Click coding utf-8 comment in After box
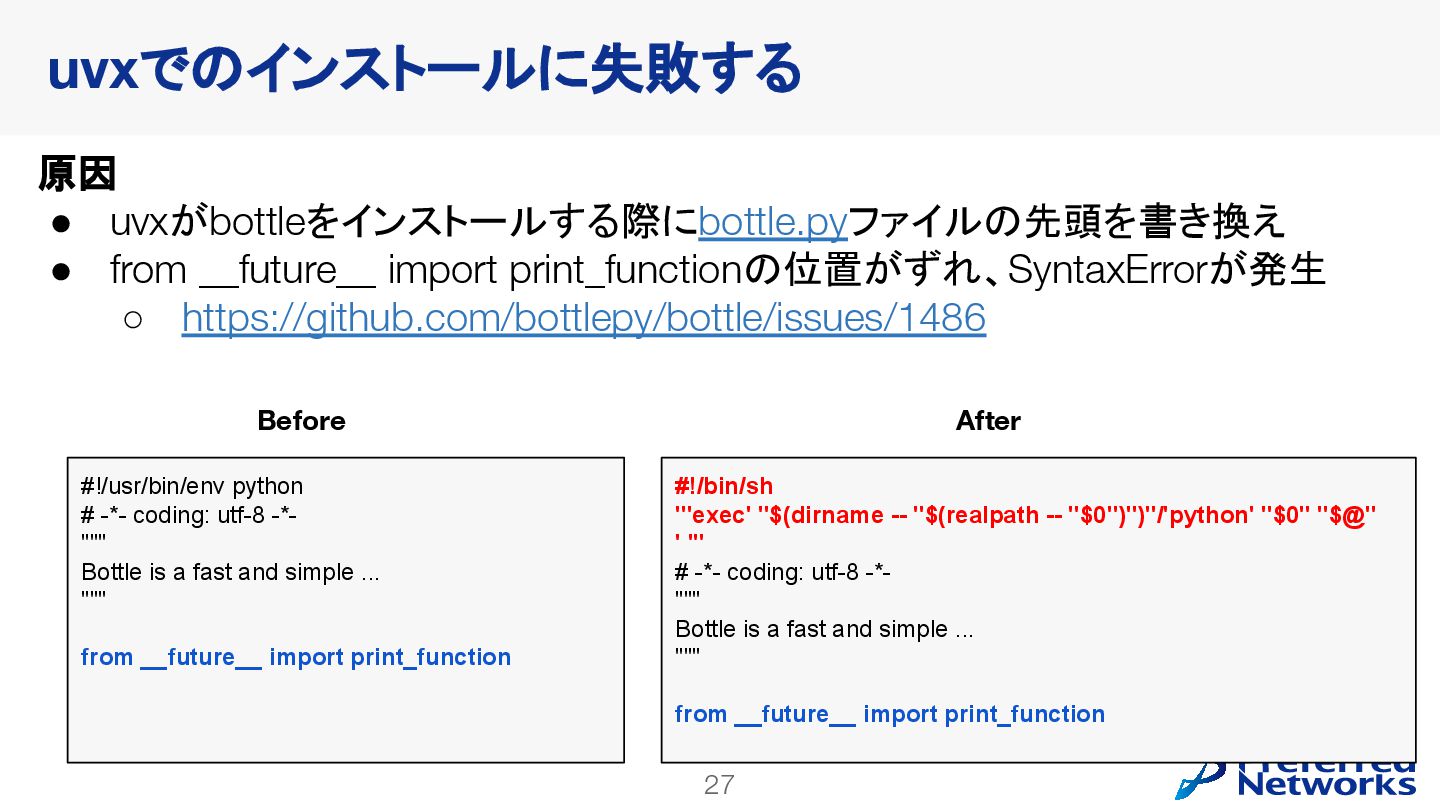 click(x=783, y=572)
